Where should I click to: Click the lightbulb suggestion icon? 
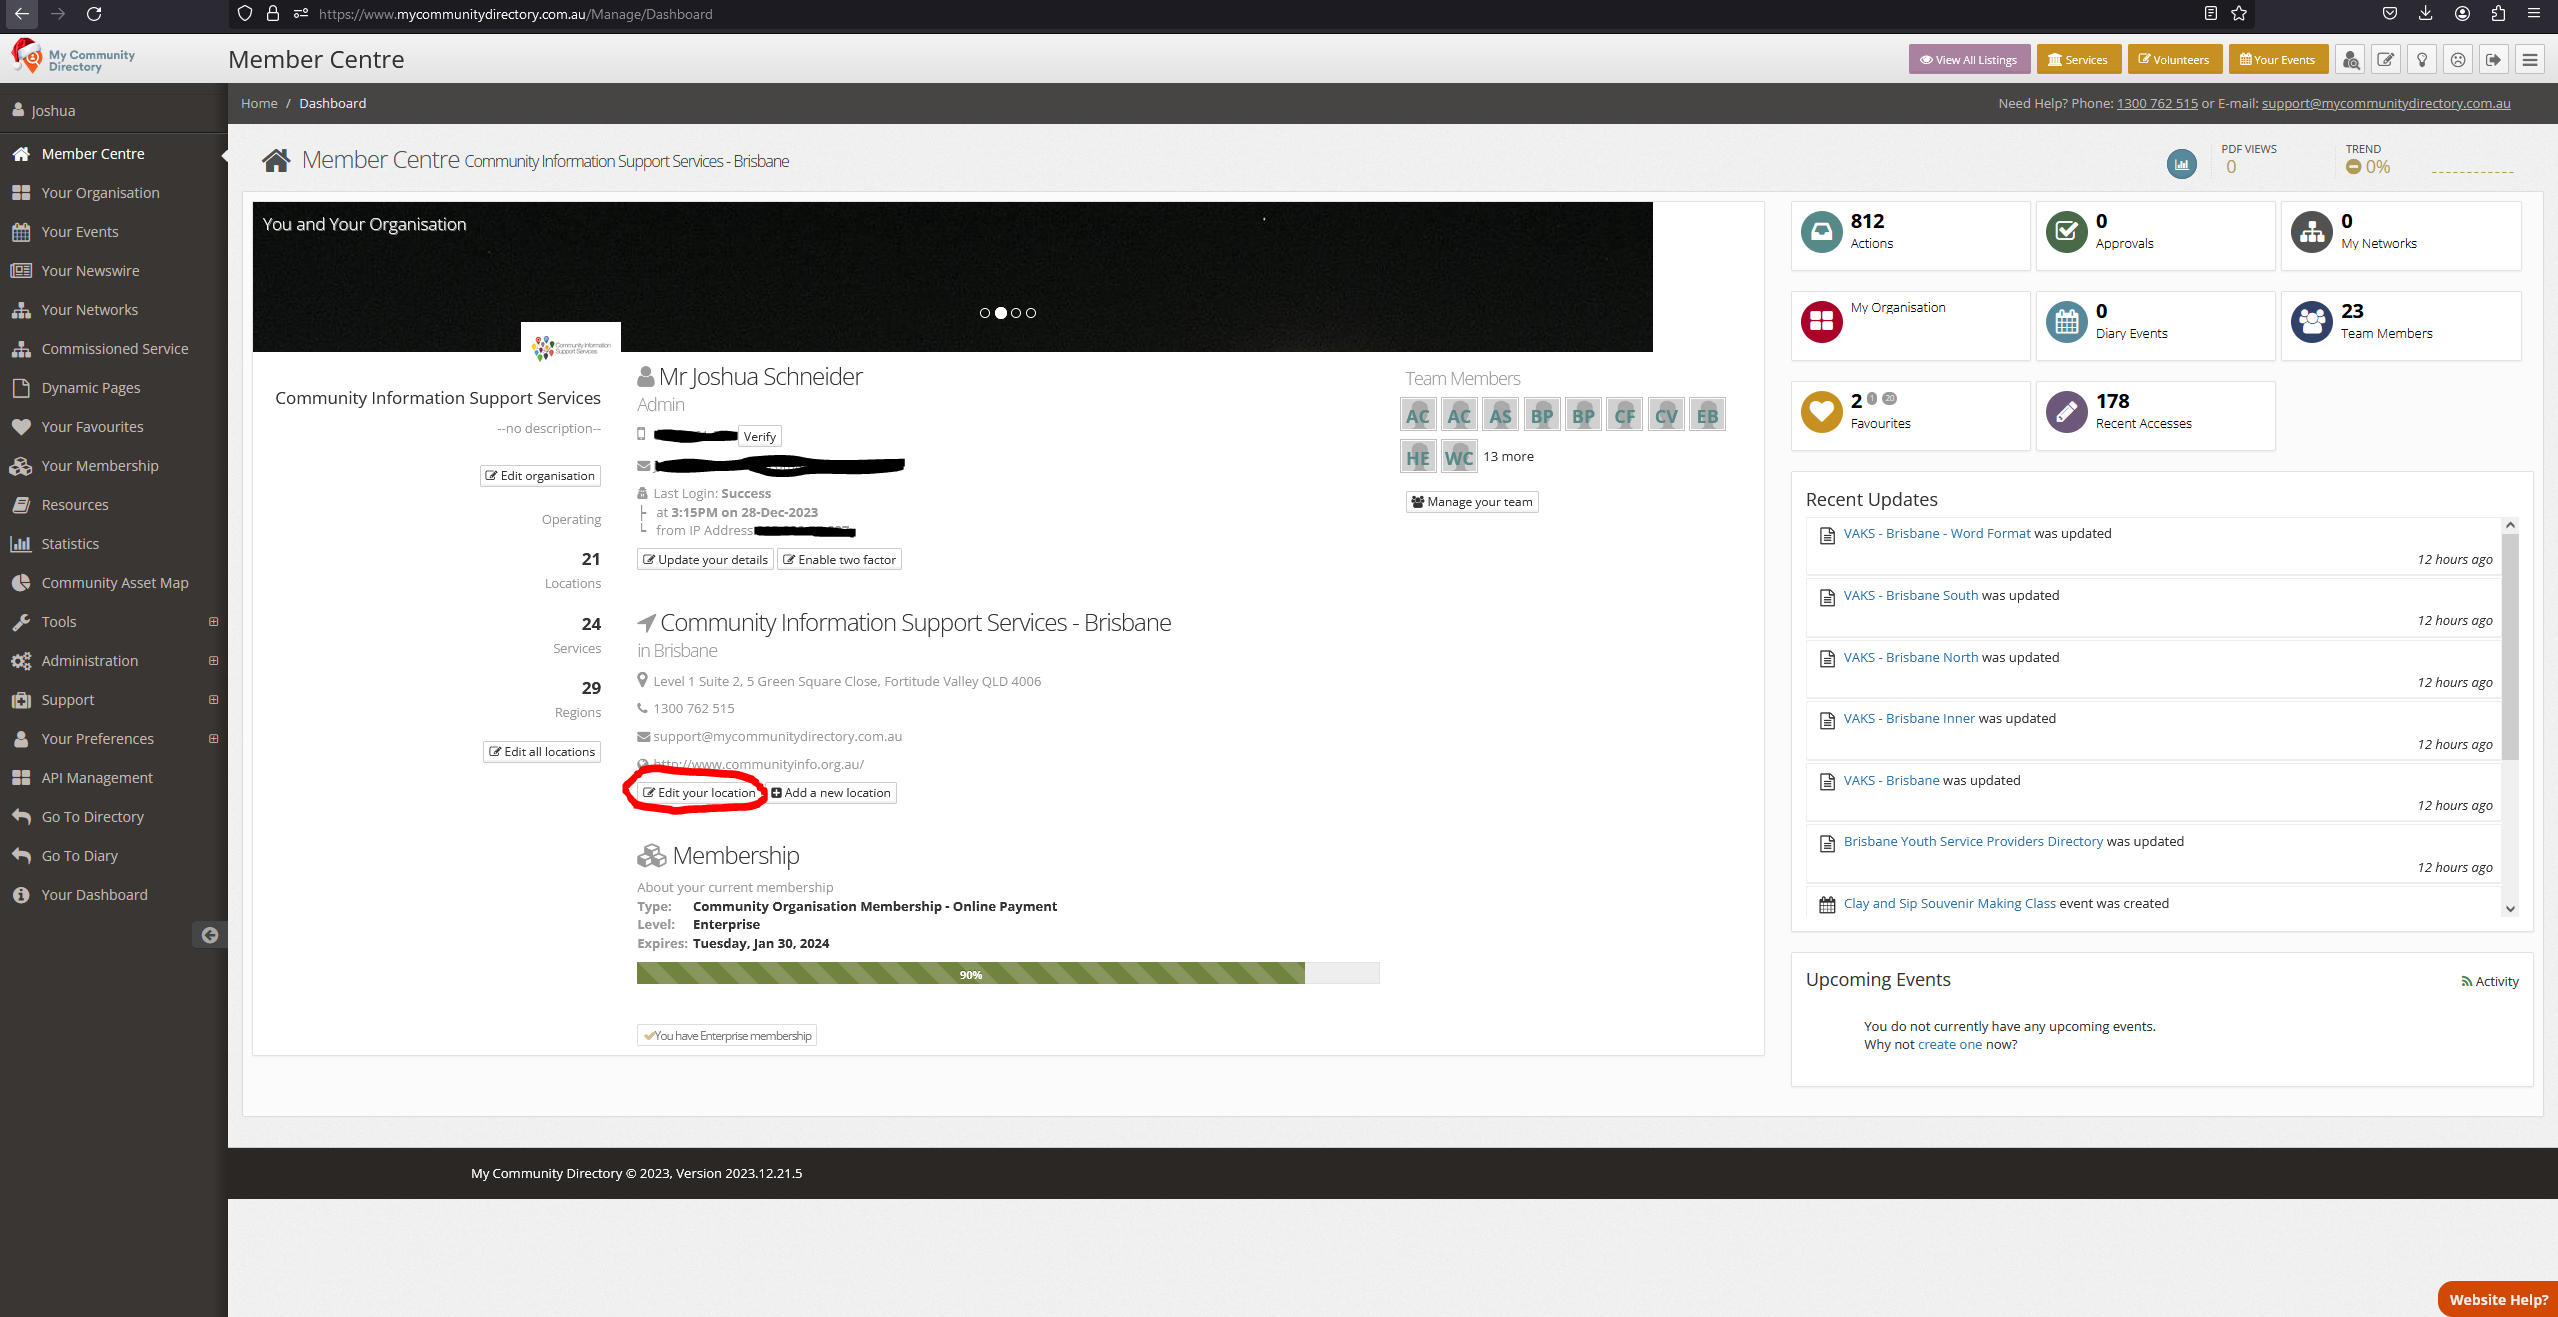[2422, 60]
